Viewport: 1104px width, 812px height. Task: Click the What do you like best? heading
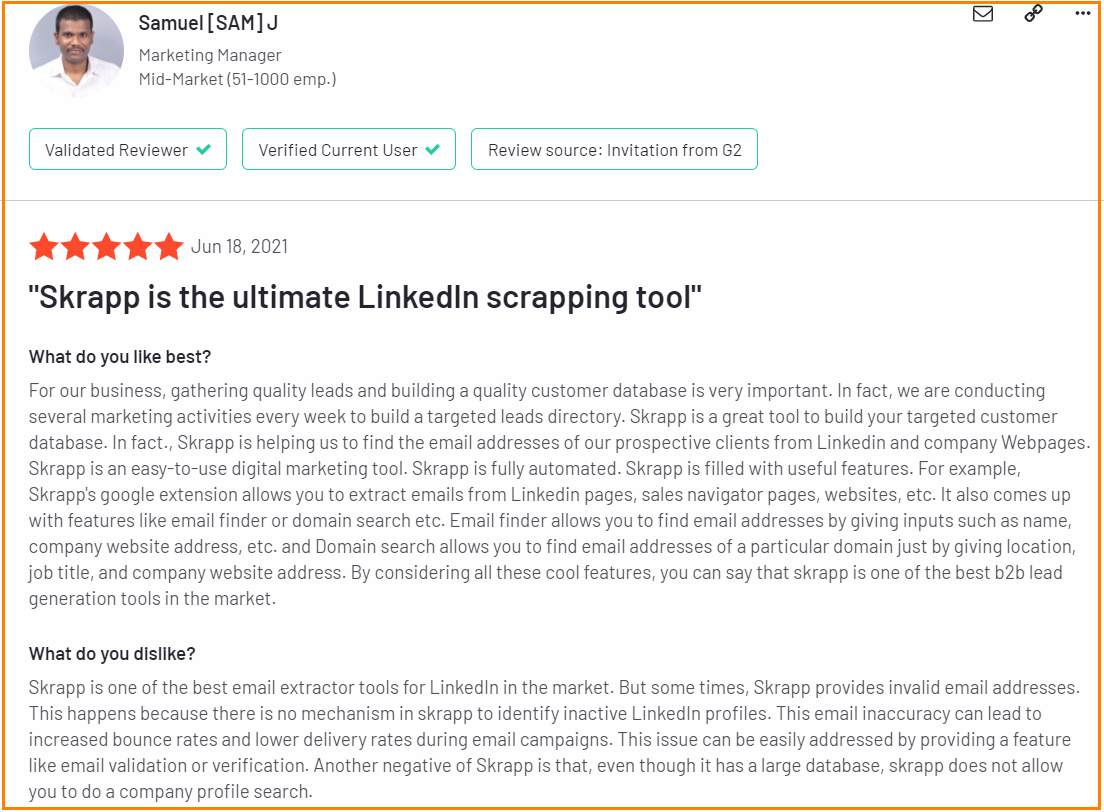pyautogui.click(x=120, y=357)
